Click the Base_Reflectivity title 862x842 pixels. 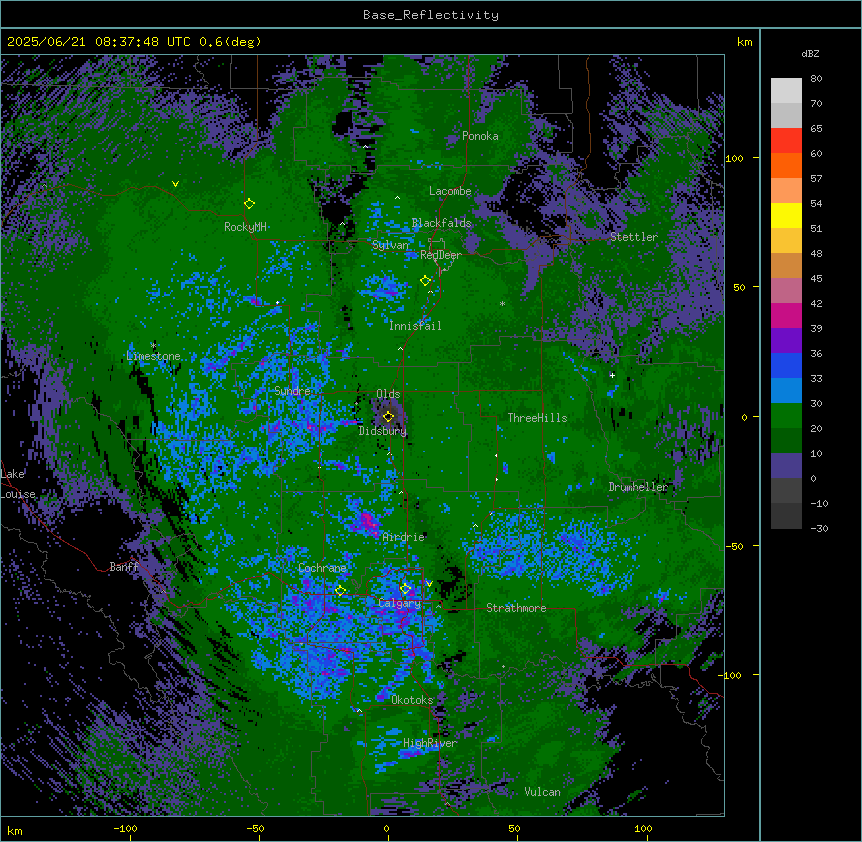tap(431, 15)
